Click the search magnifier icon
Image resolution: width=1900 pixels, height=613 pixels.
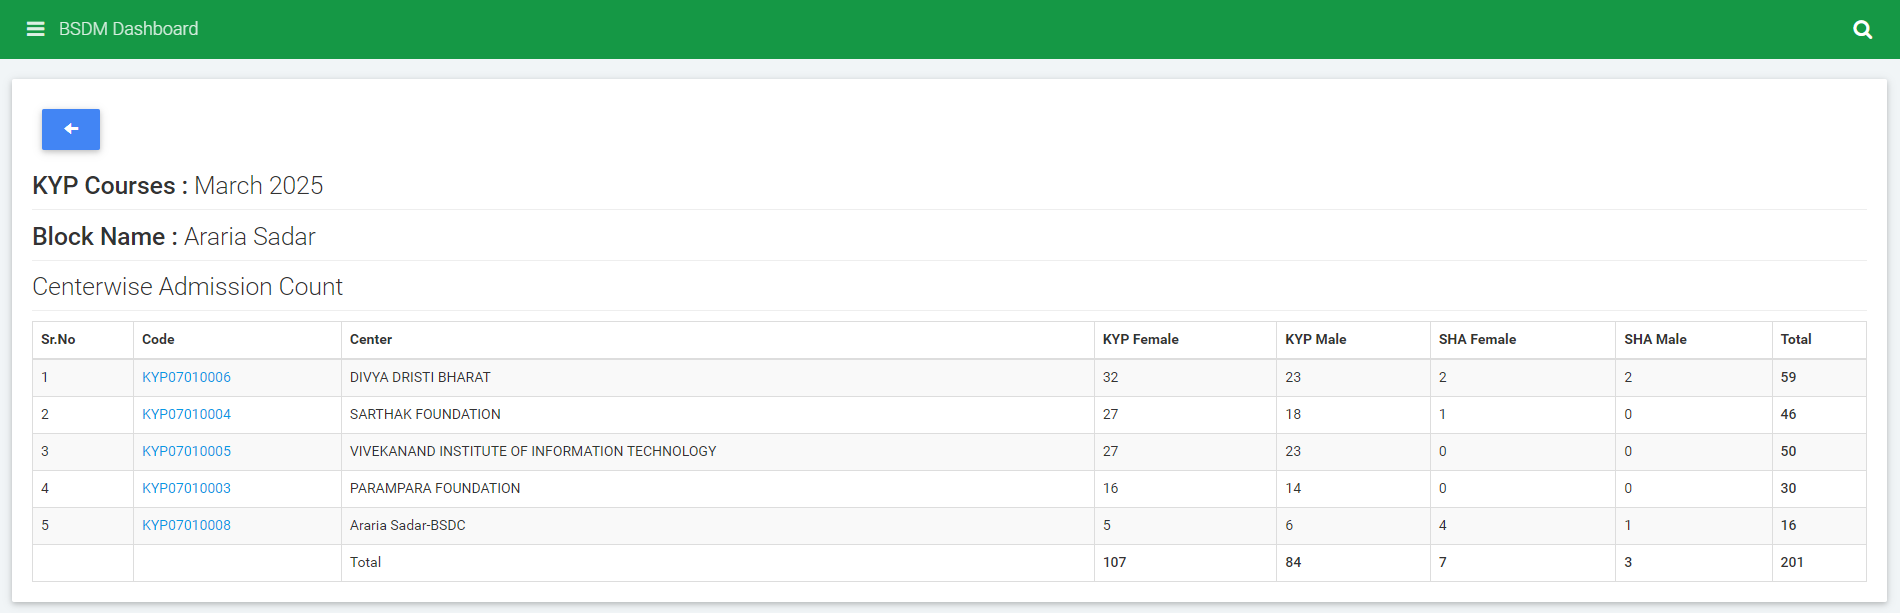(1862, 29)
